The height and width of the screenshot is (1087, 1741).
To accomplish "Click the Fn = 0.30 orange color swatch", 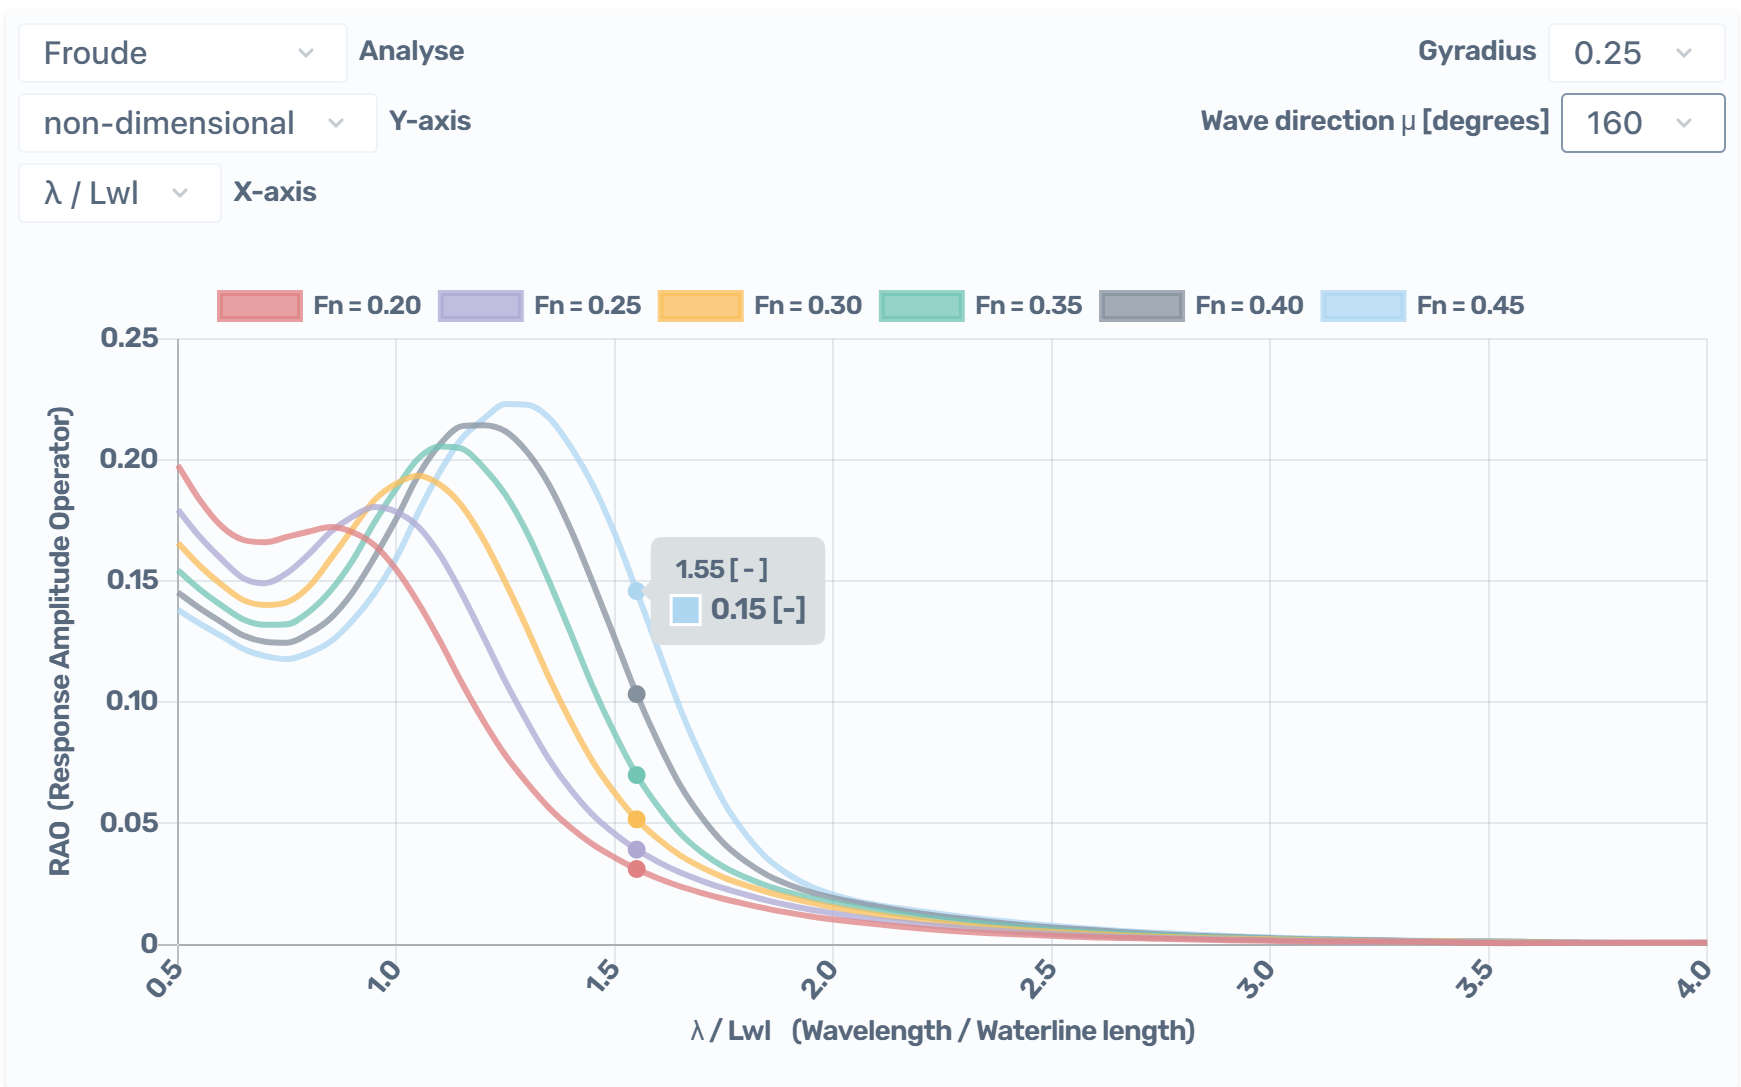I will click(699, 306).
